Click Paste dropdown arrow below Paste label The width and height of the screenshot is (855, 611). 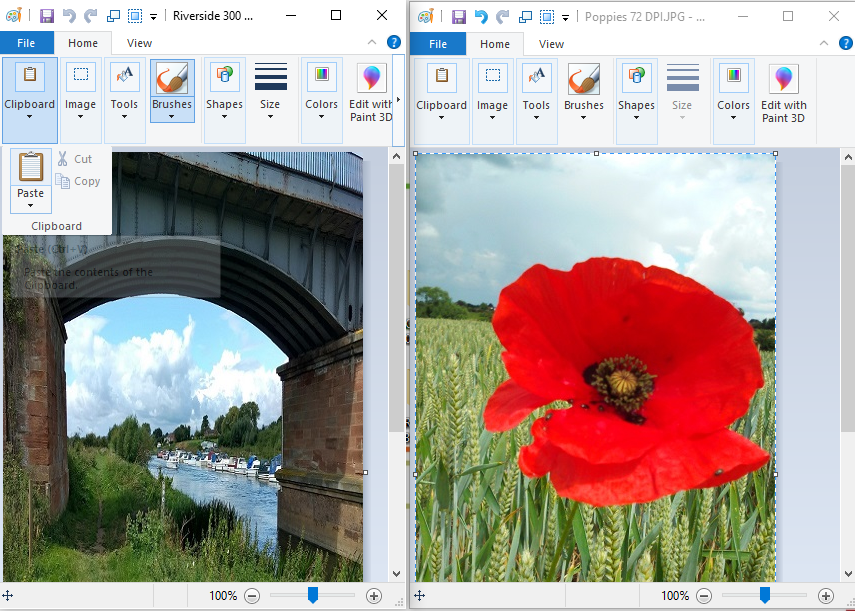[31, 205]
